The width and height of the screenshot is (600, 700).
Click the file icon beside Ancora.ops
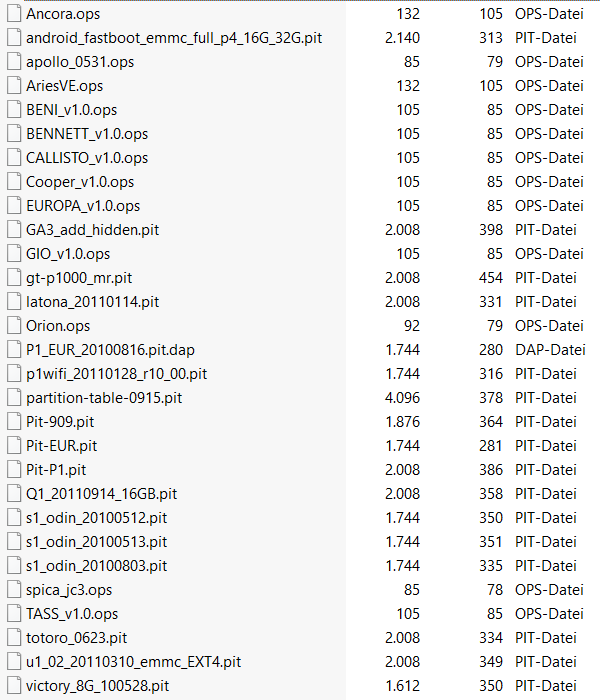click(13, 14)
